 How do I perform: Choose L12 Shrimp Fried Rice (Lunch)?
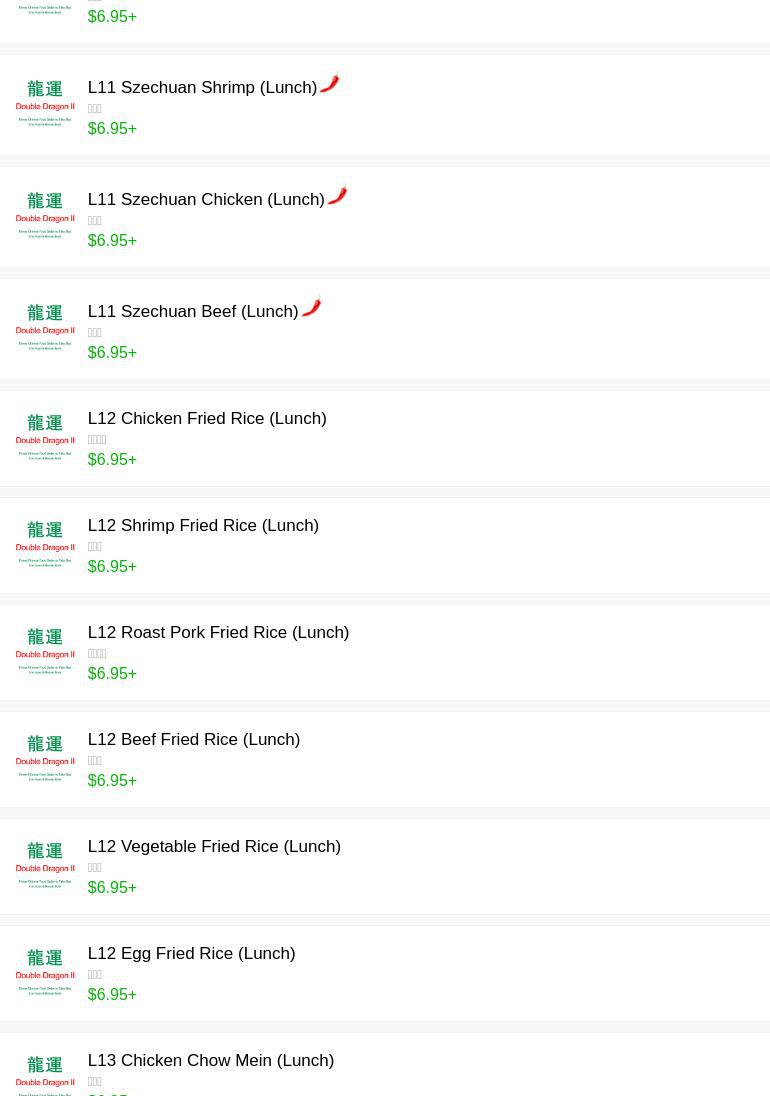(203, 526)
